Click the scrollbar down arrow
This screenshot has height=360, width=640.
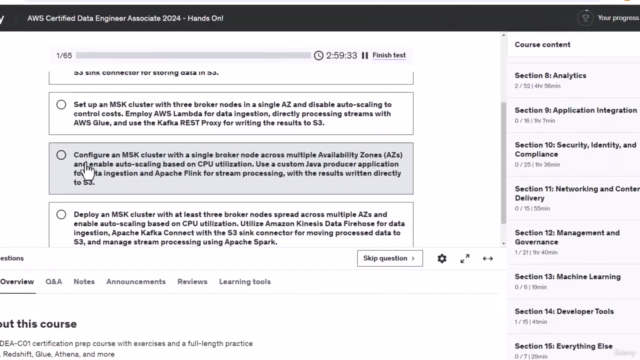tap(503, 244)
